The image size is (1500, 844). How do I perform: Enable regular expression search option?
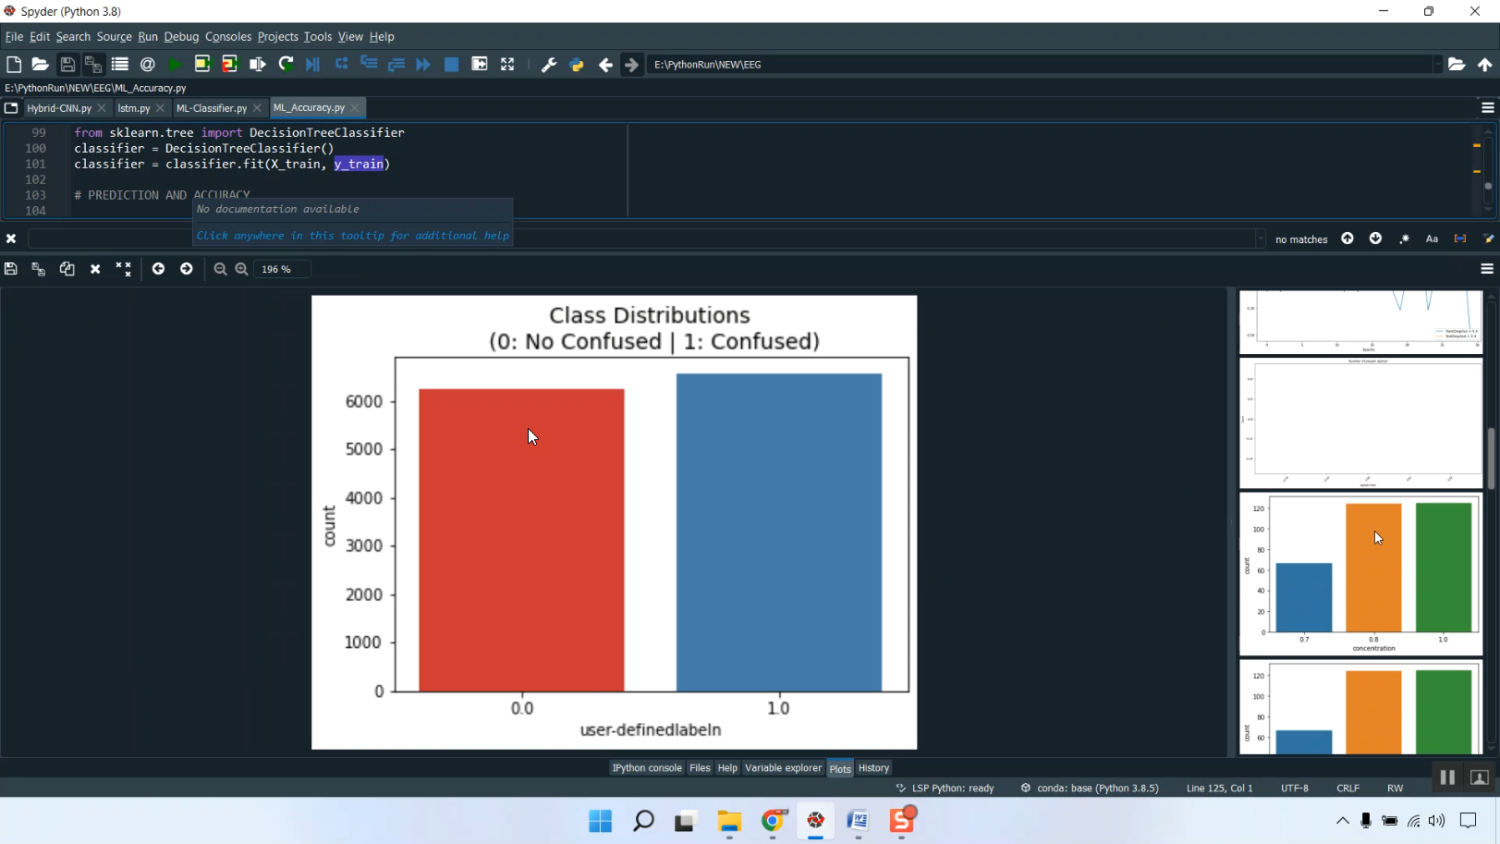coord(1404,239)
